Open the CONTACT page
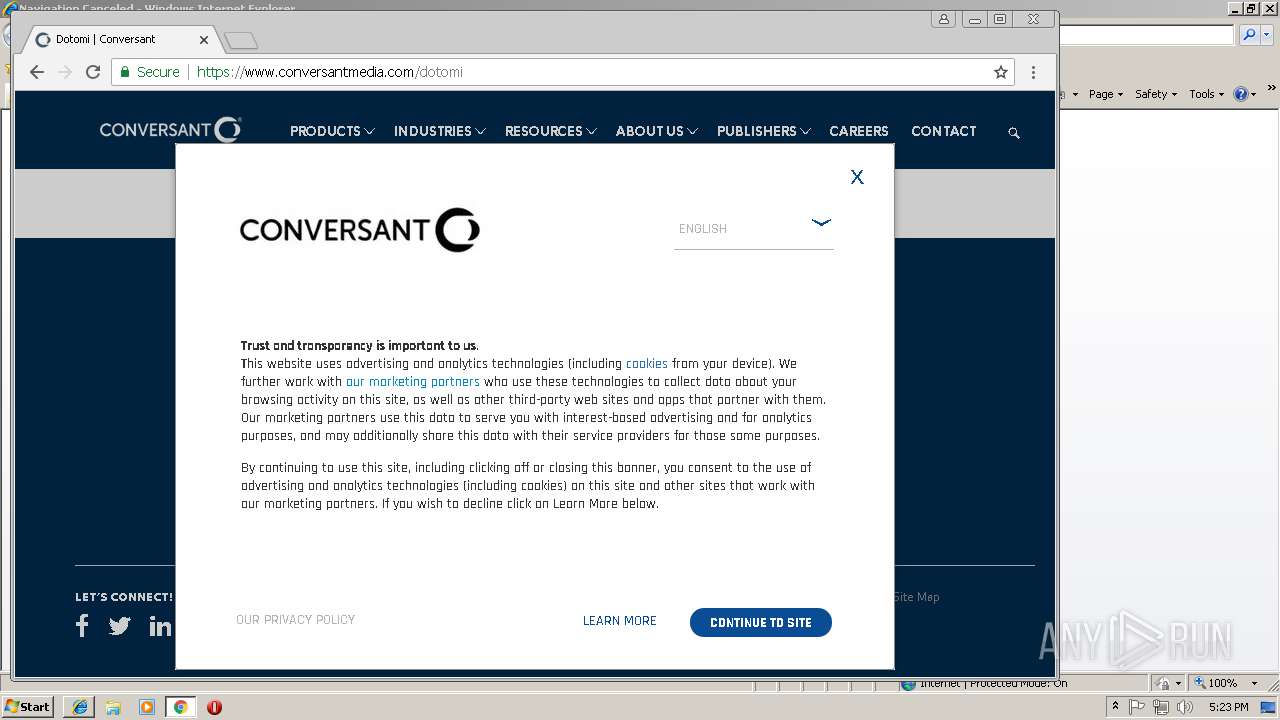 point(944,131)
